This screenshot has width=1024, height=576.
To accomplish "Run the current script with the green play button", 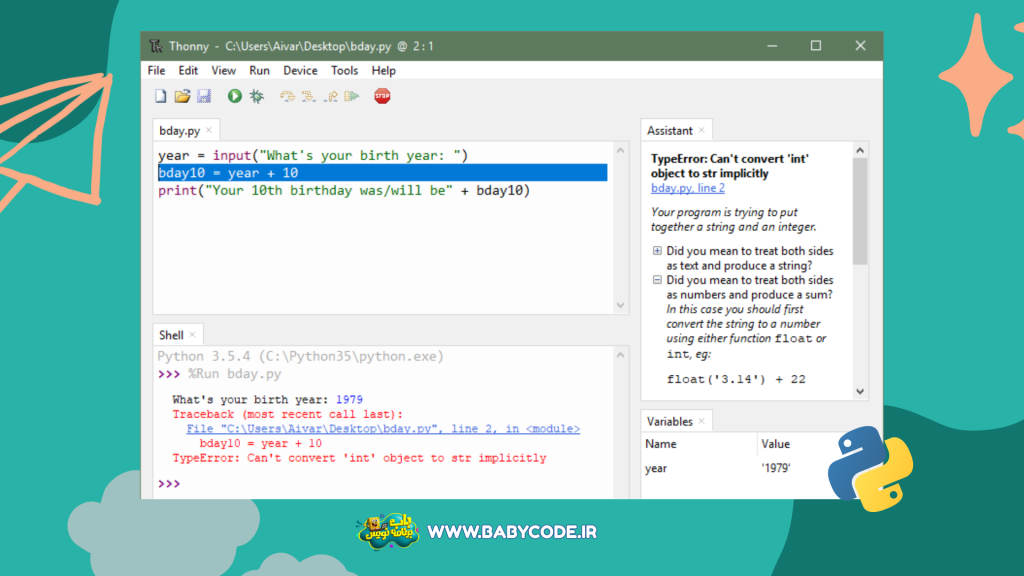I will (x=234, y=97).
